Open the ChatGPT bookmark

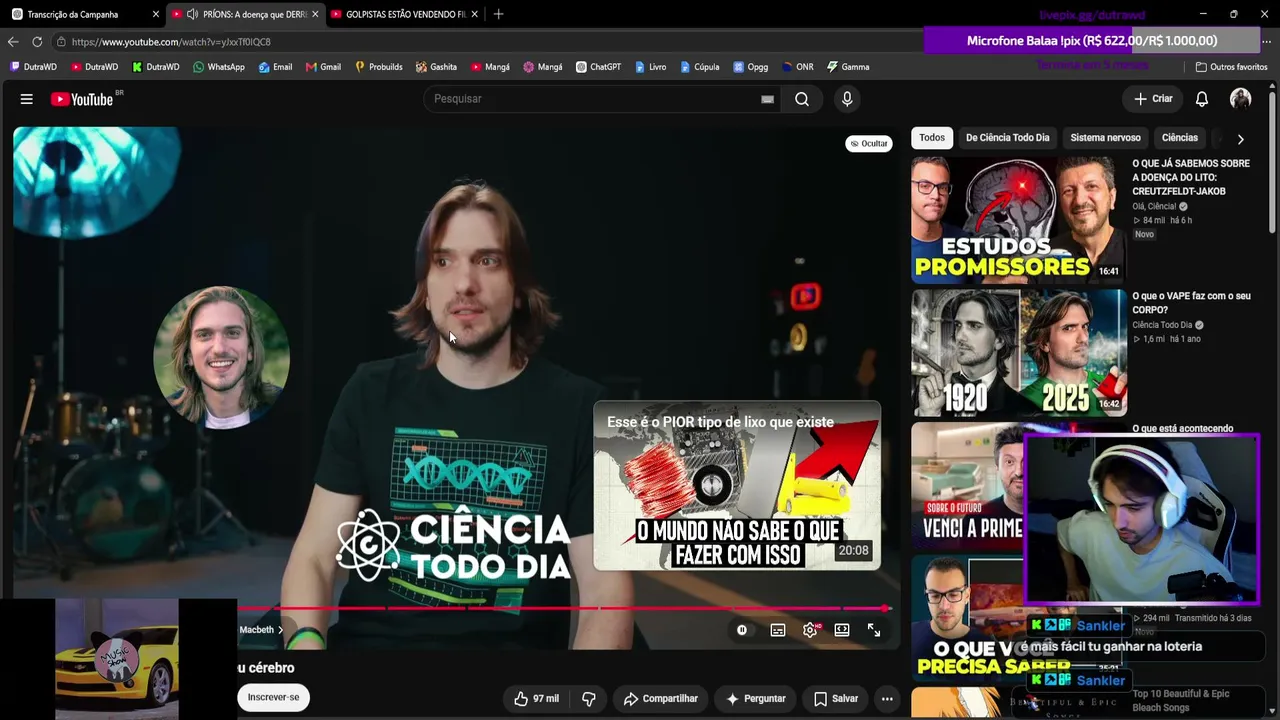(x=598, y=67)
